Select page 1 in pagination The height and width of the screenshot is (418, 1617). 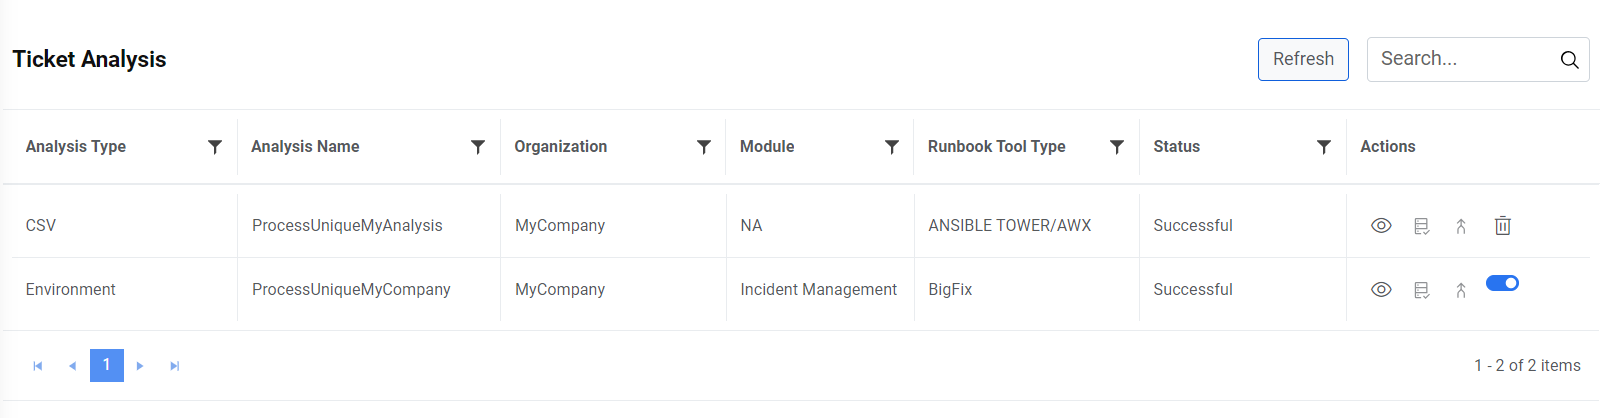click(107, 365)
